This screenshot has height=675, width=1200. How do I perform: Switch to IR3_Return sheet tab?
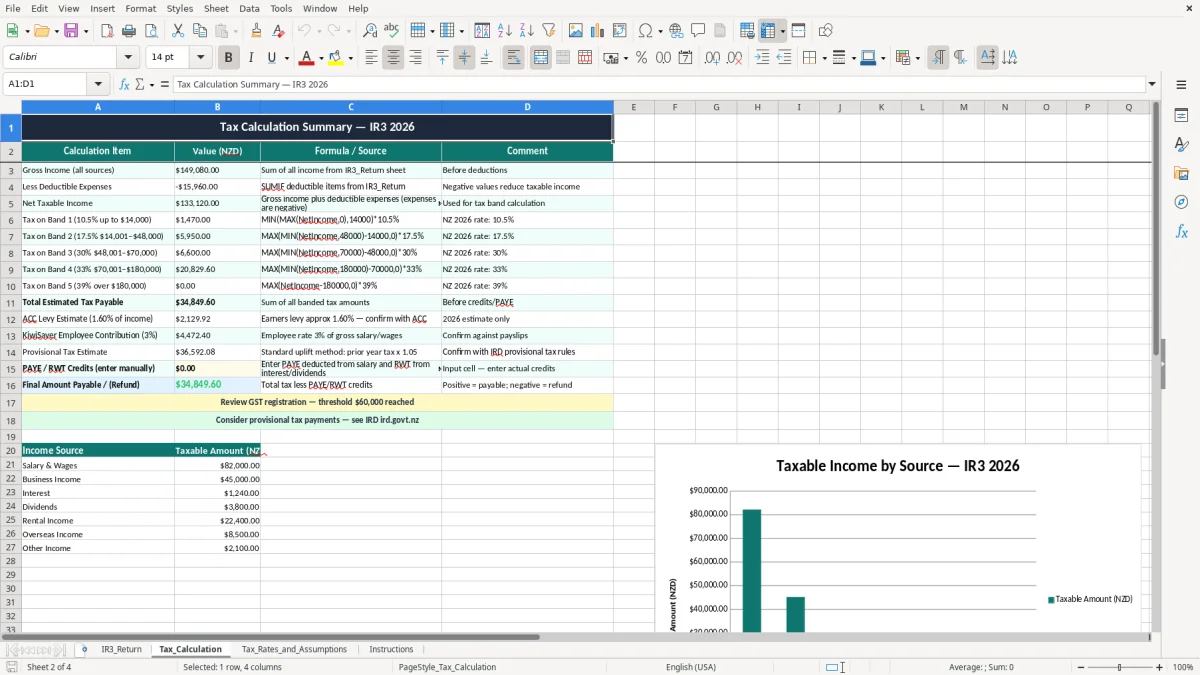(121, 649)
